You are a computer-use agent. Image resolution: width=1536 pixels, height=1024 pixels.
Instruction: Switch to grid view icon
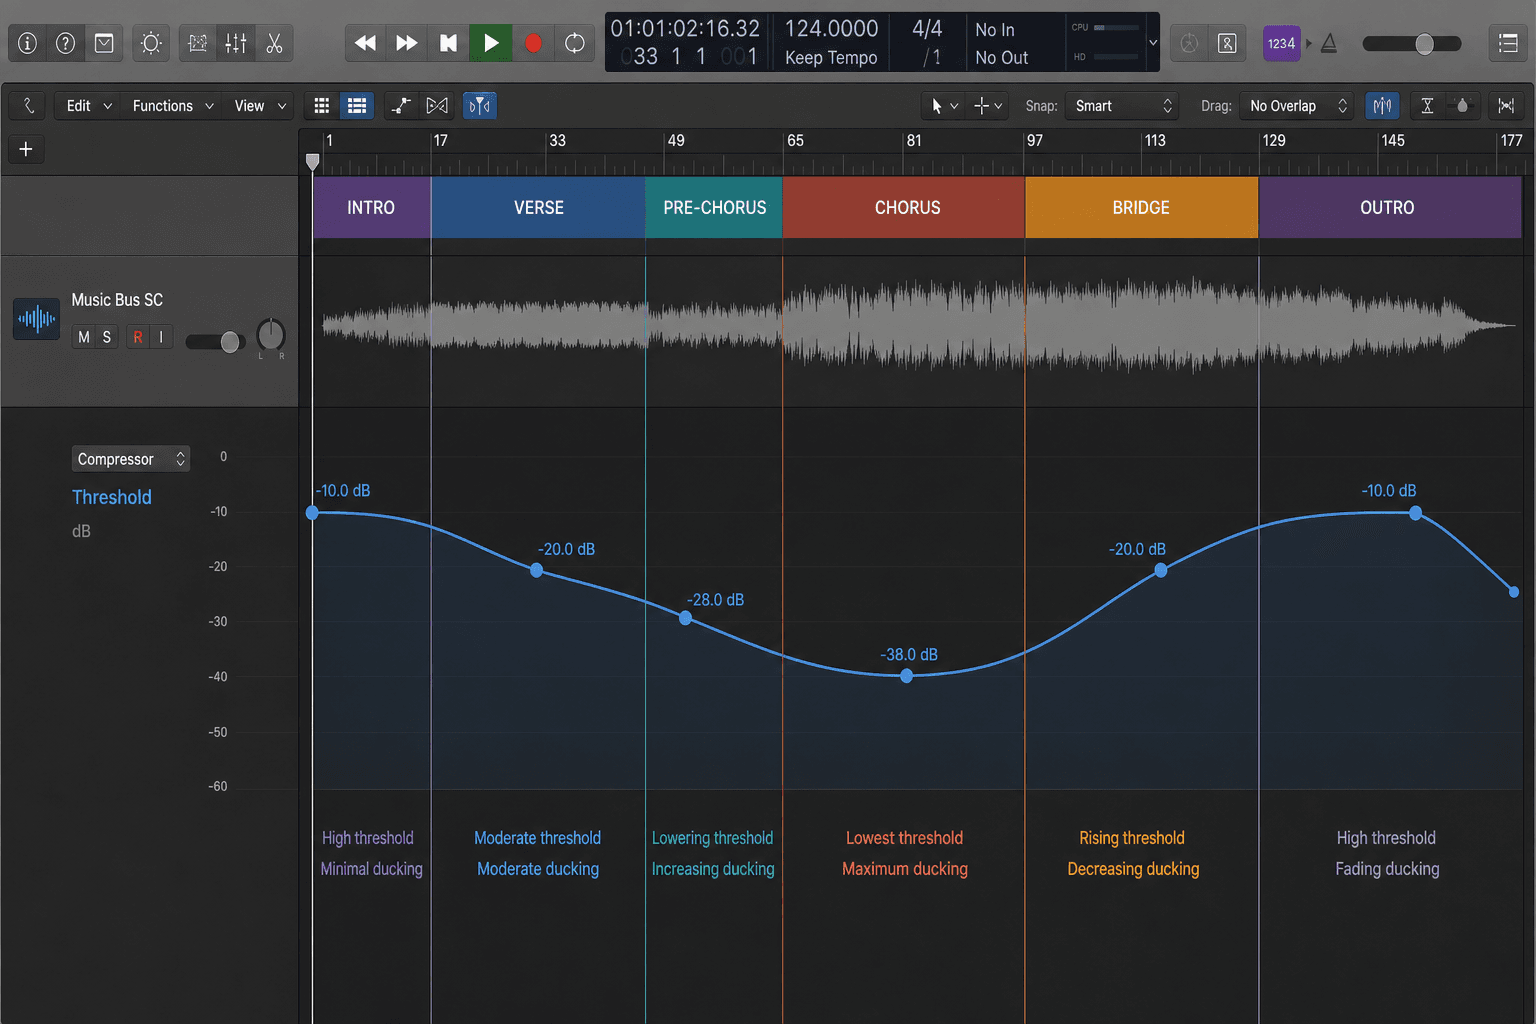[x=322, y=106]
